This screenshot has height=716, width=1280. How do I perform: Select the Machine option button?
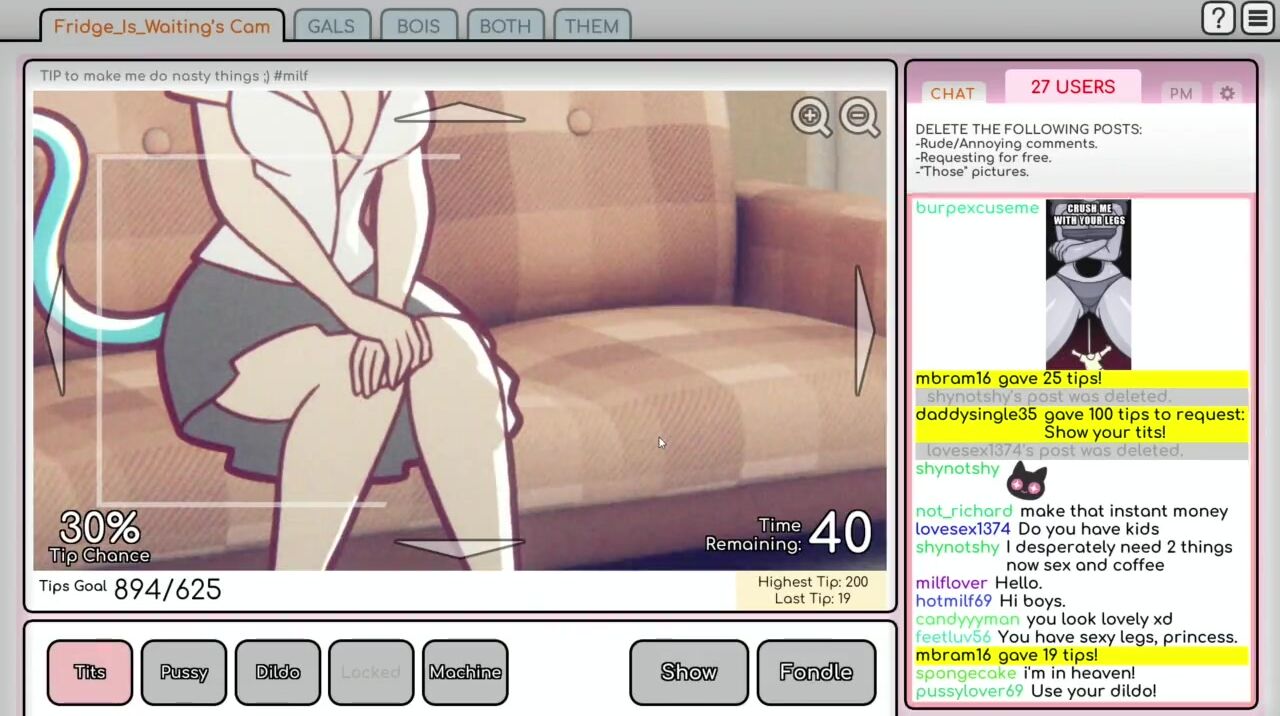click(465, 672)
